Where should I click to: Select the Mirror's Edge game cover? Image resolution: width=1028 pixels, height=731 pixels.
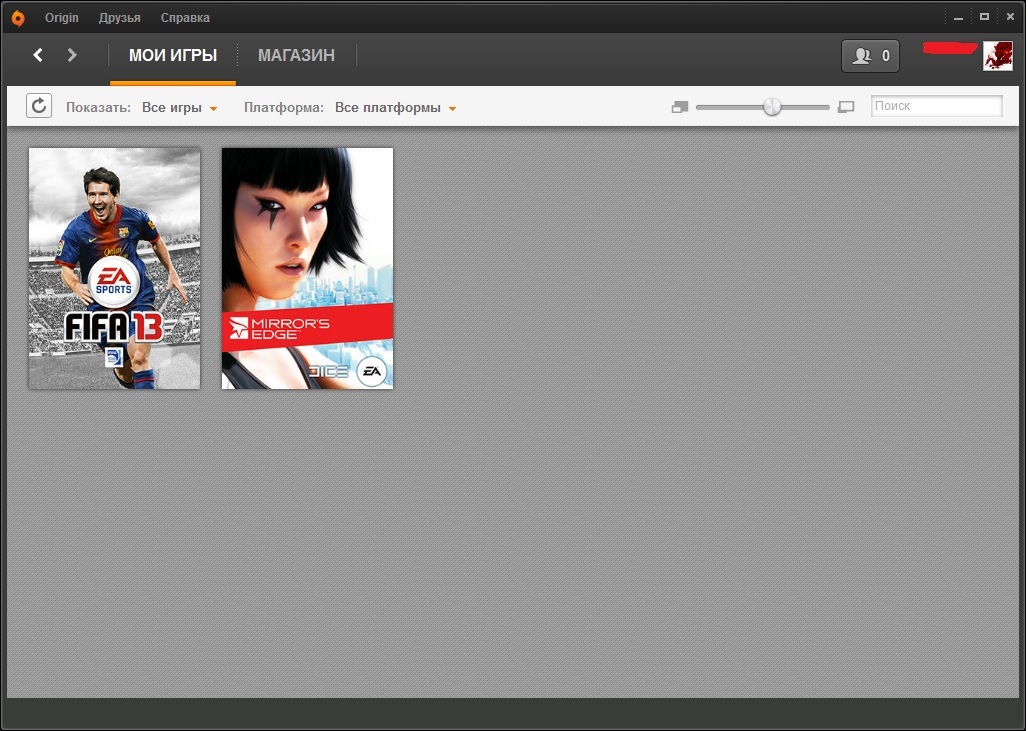coord(307,268)
